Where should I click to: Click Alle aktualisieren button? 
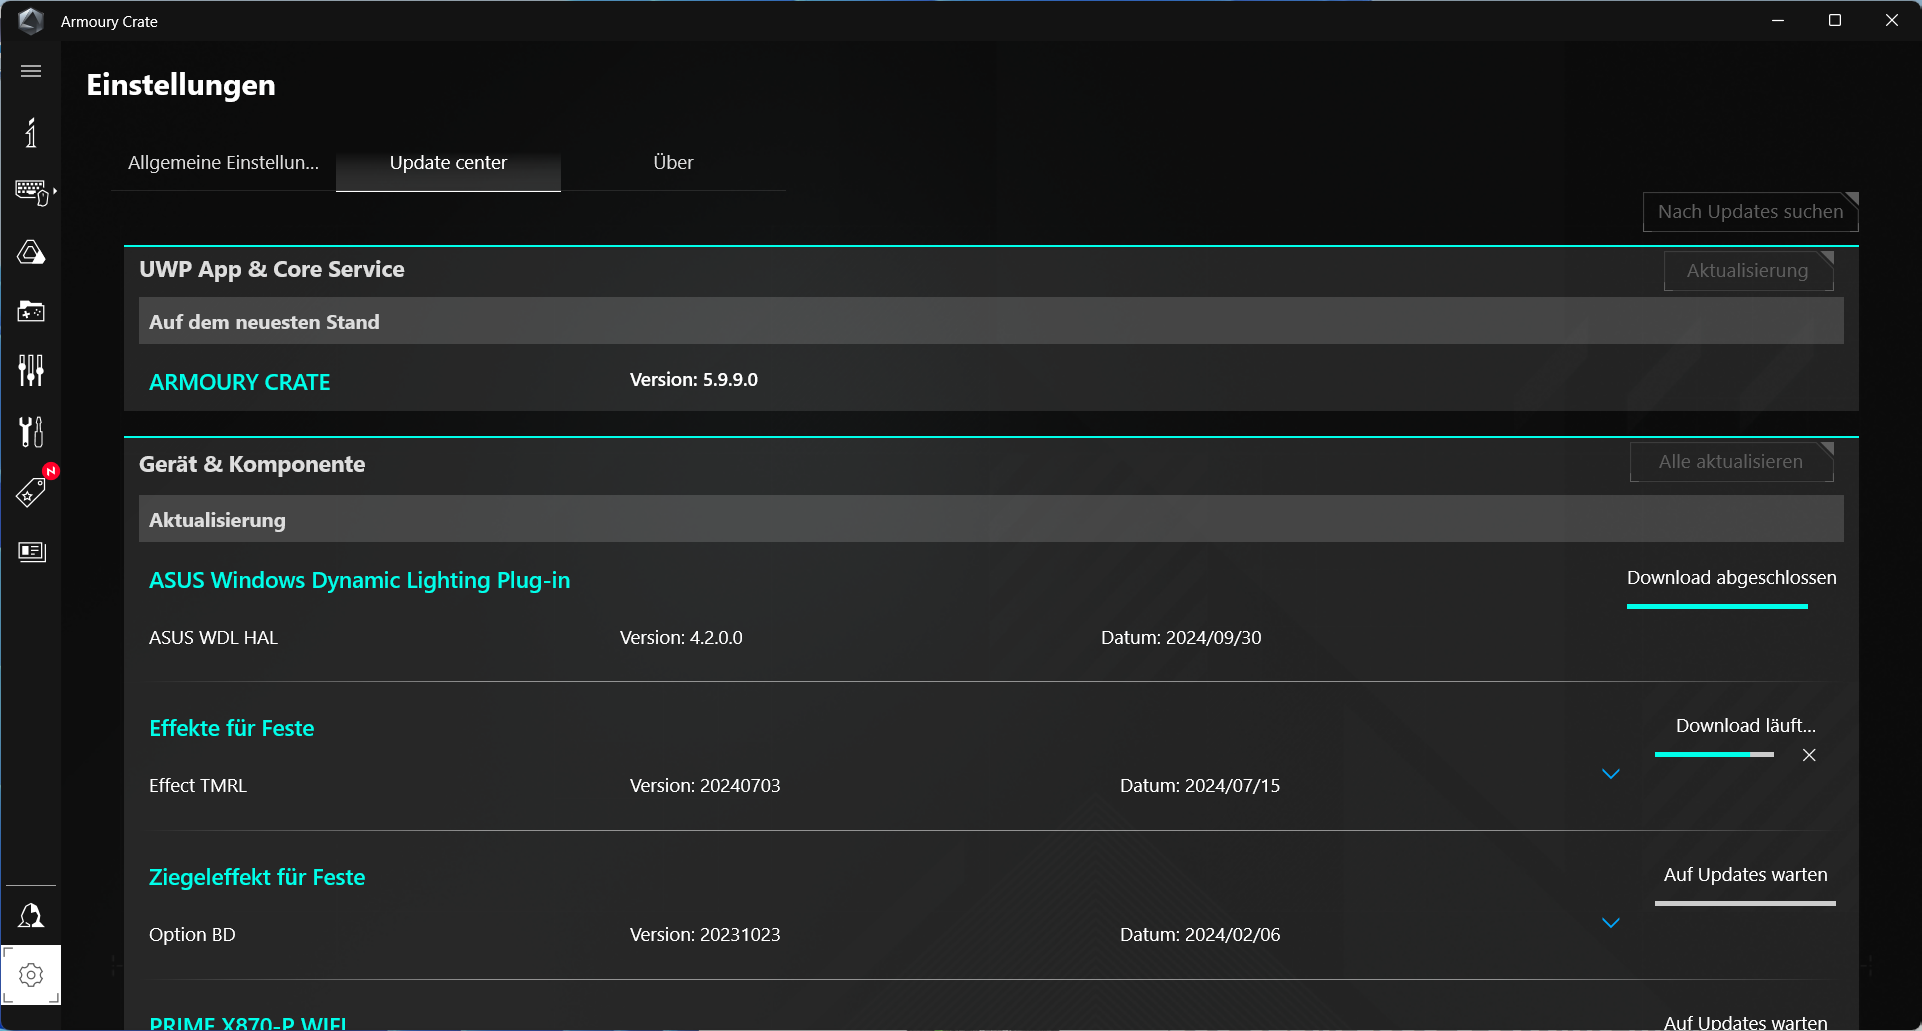tap(1731, 462)
